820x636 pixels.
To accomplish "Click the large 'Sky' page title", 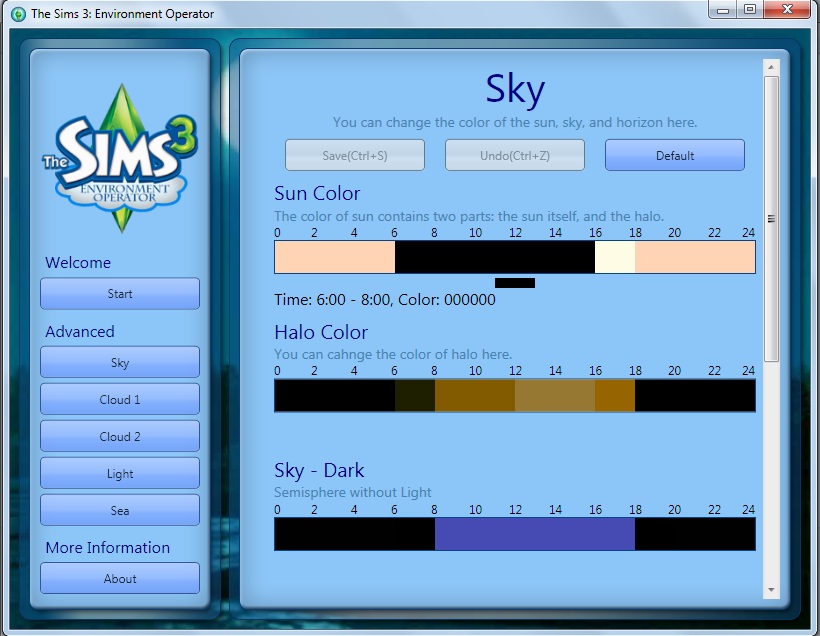I will (515, 89).
